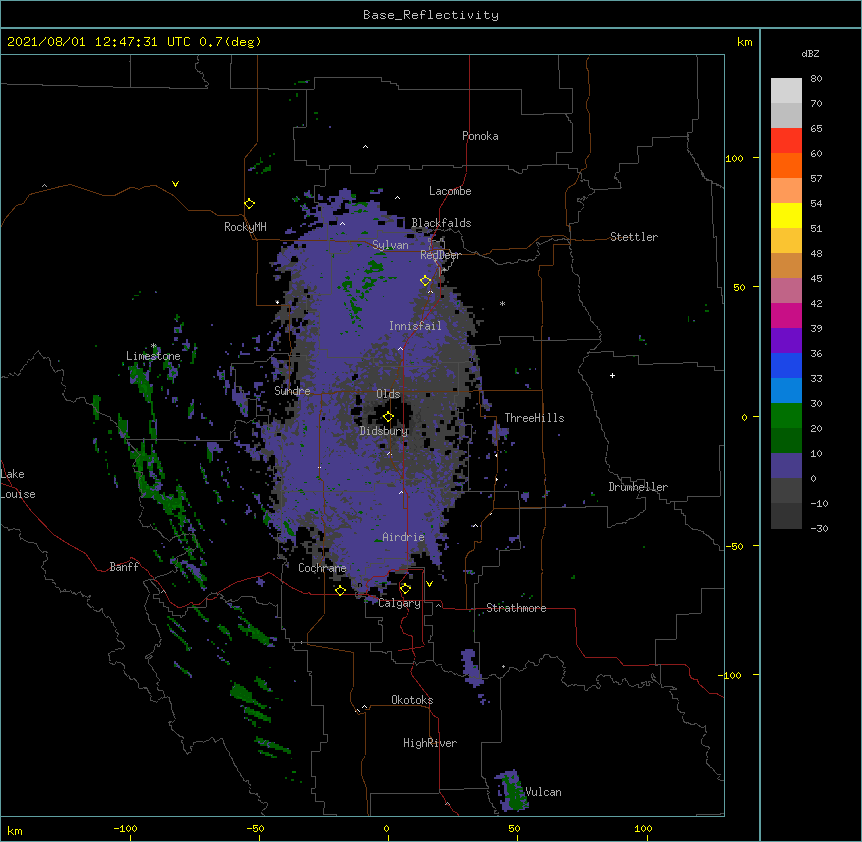Click the ThreeHills label
The height and width of the screenshot is (842, 862).
click(x=534, y=418)
